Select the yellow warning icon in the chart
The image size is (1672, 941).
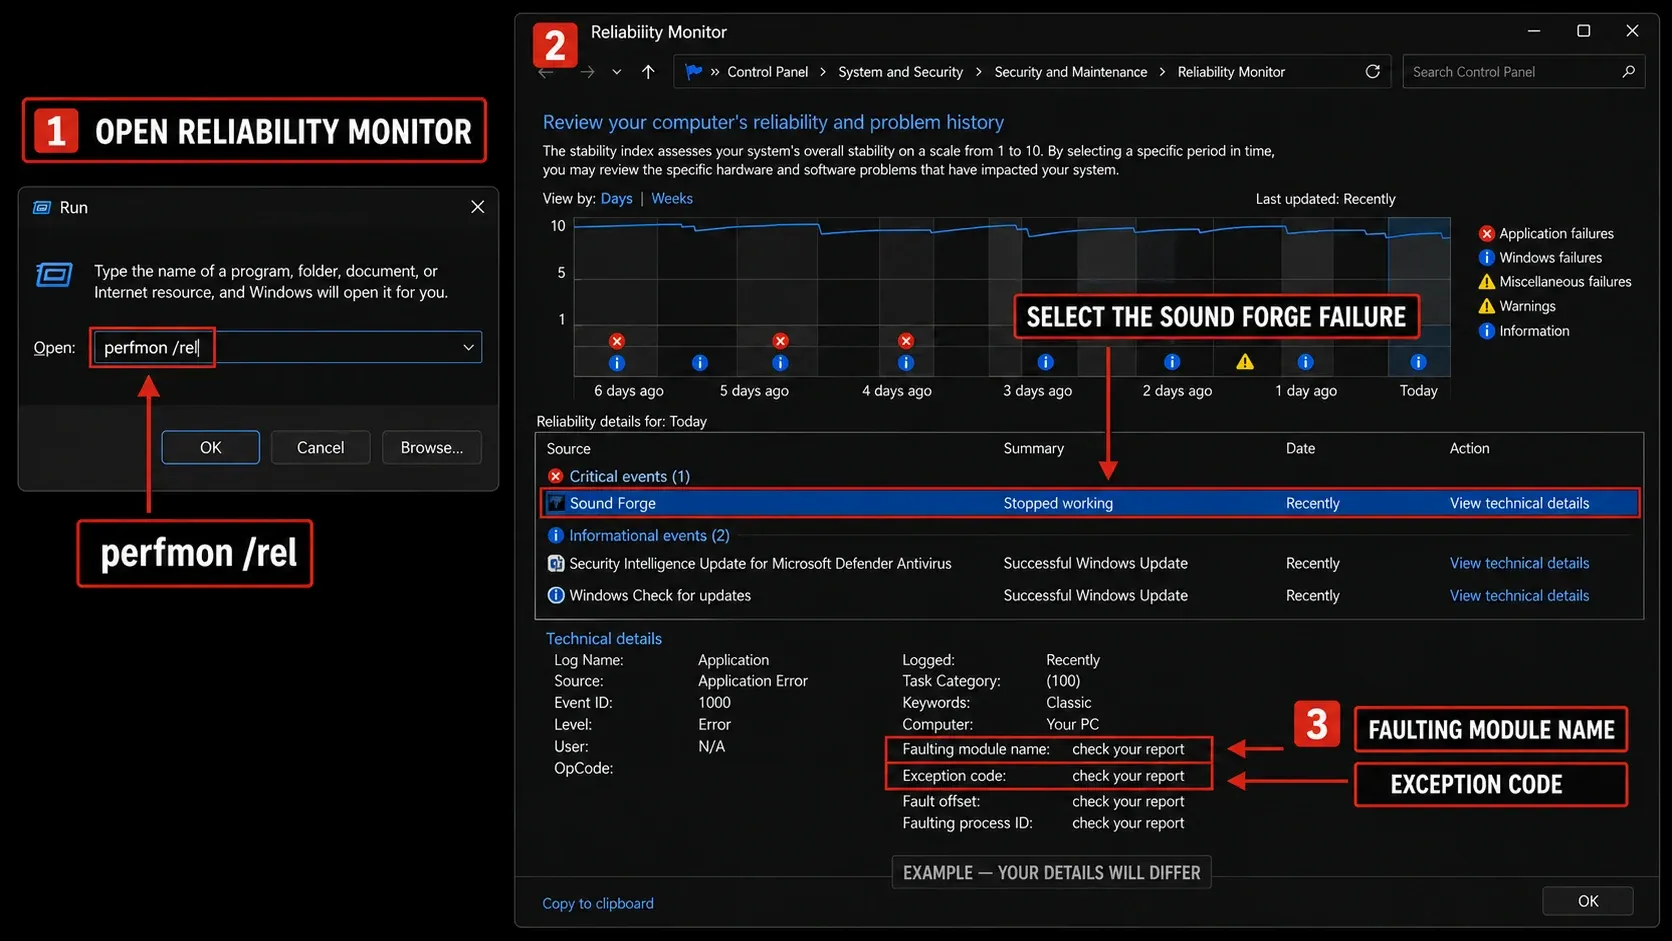pos(1245,362)
